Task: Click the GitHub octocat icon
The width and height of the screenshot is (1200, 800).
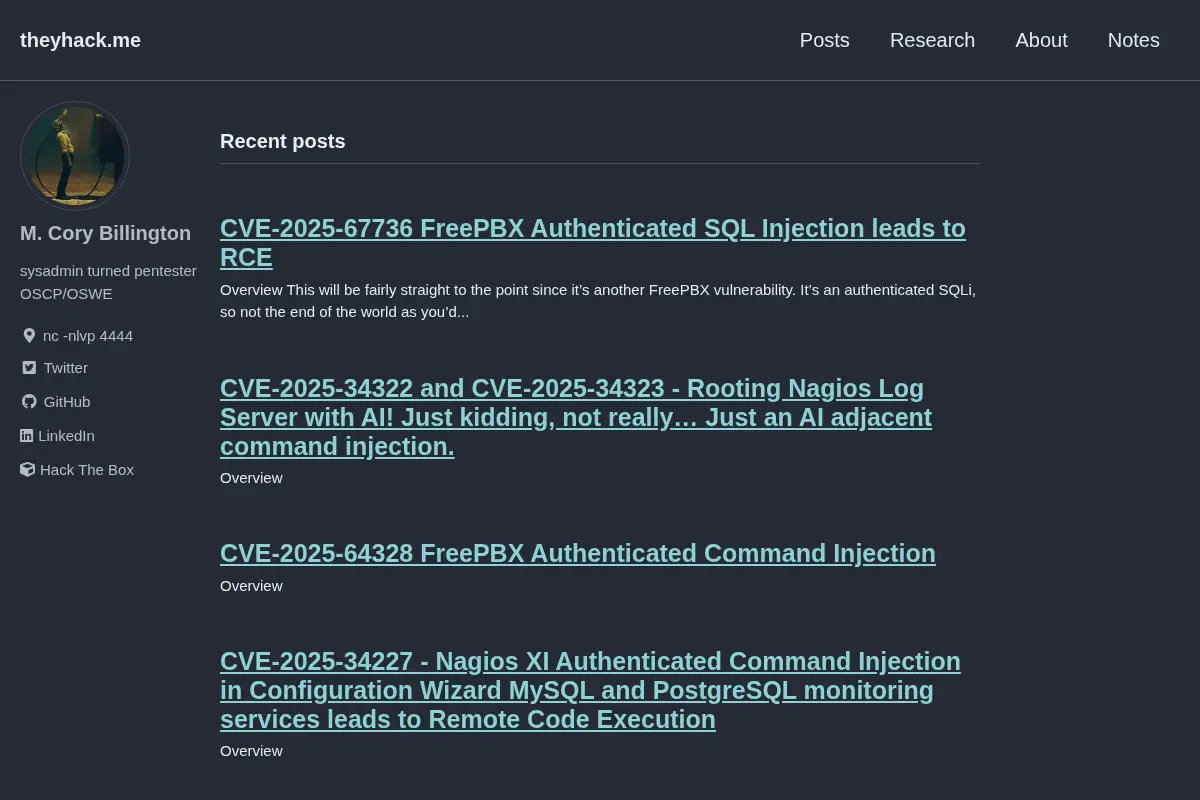Action: click(29, 402)
